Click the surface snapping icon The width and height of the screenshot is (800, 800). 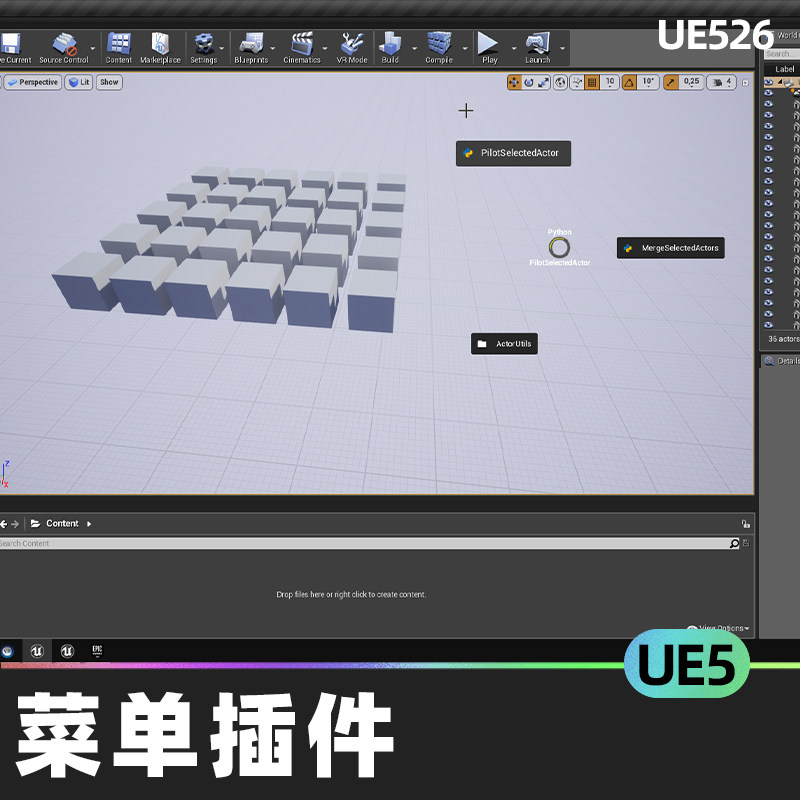[577, 82]
